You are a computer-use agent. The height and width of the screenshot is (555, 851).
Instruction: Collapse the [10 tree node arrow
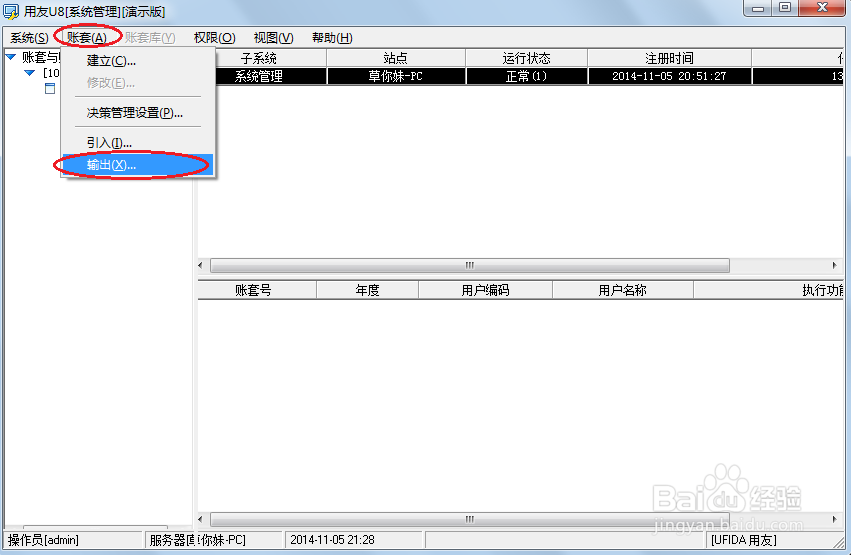tap(30, 73)
